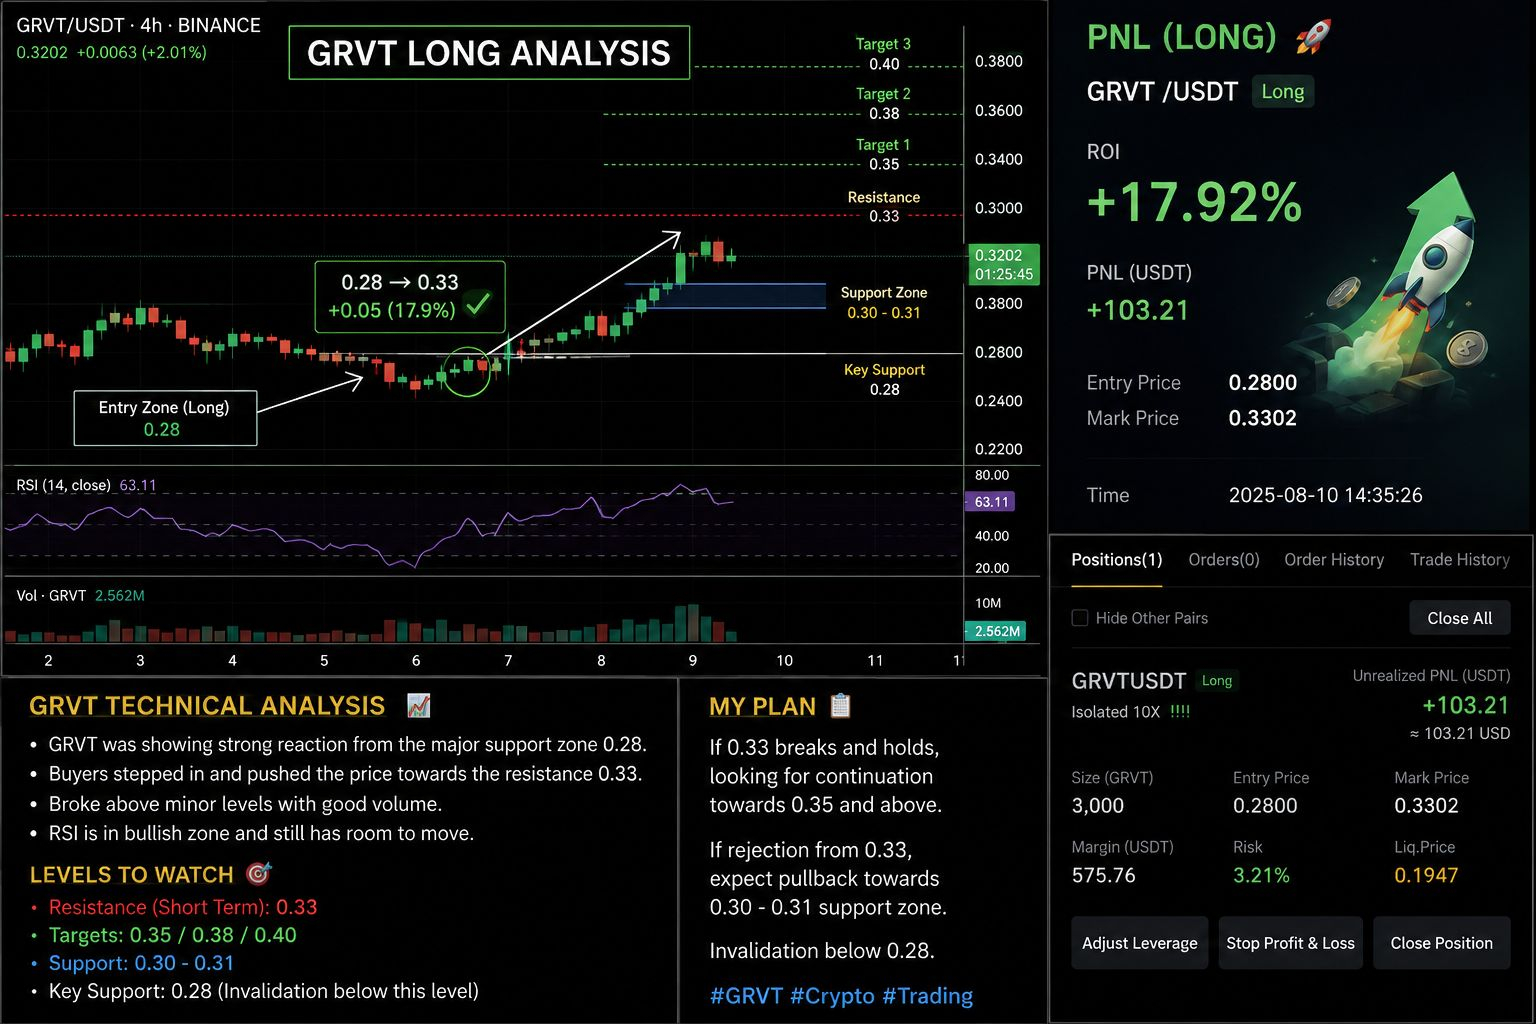
Task: Click the Target 2 label at 0.38
Action: [883, 104]
